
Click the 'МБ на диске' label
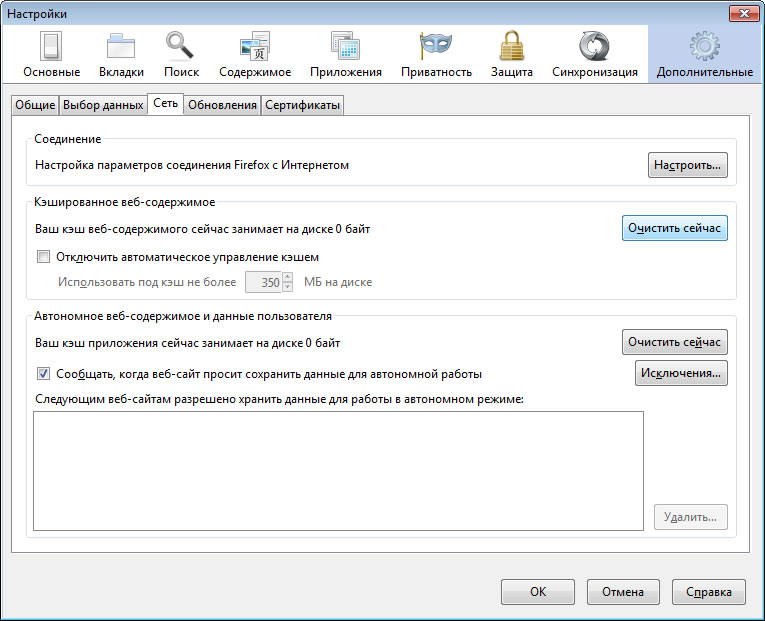[338, 282]
